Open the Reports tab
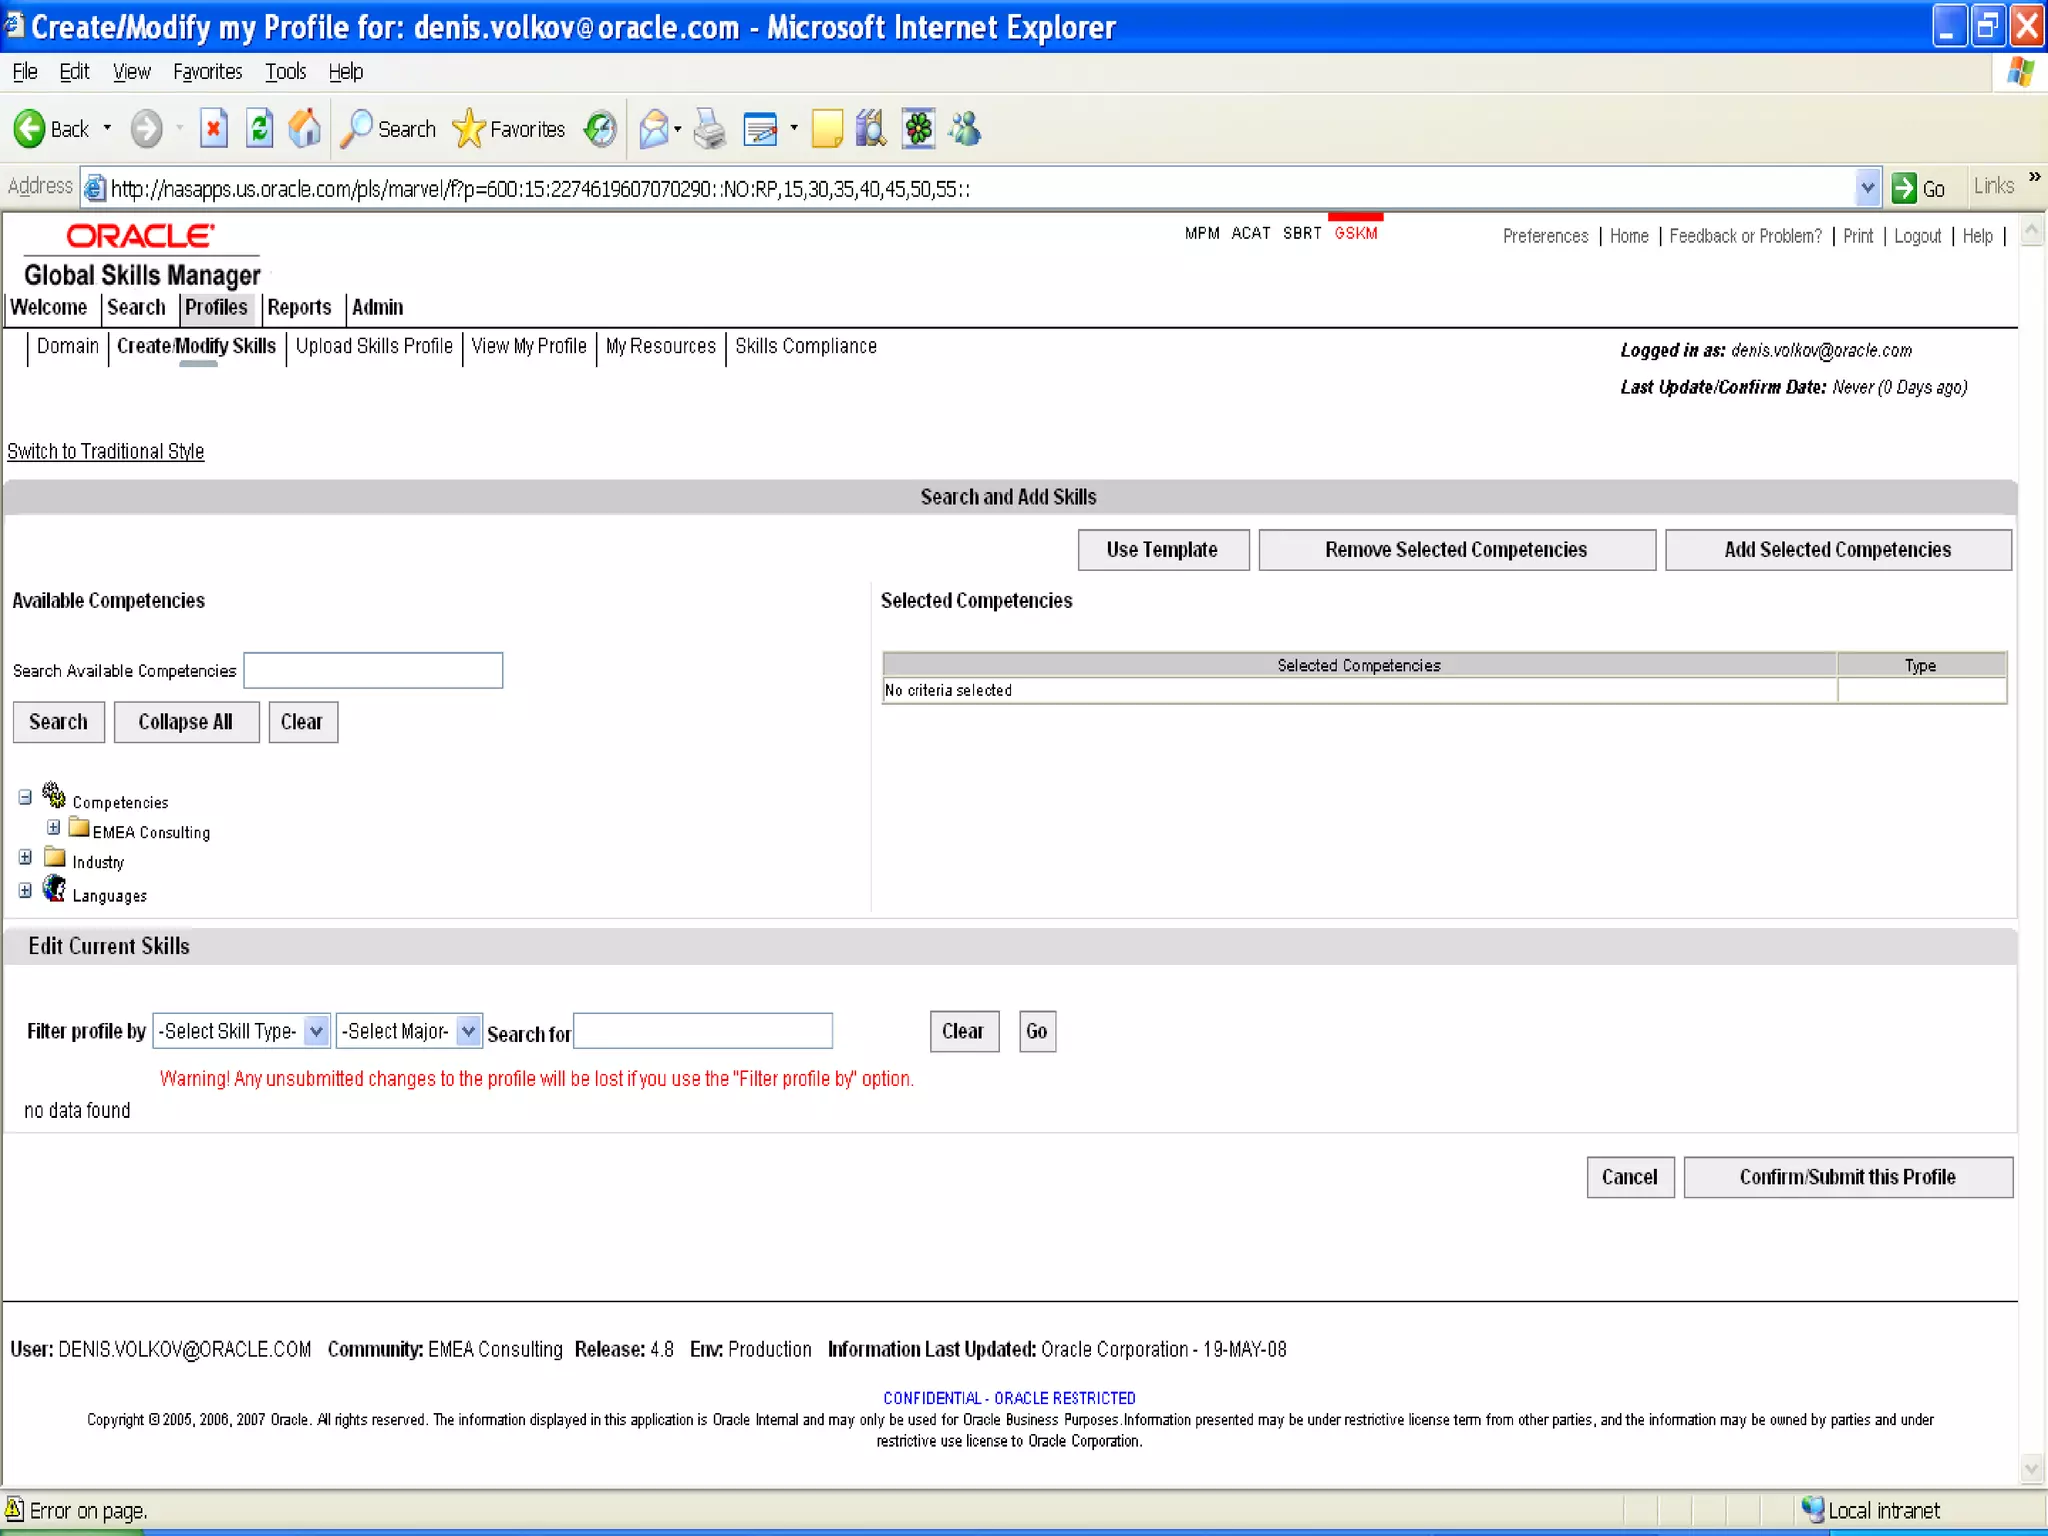The width and height of the screenshot is (2048, 1536). (299, 308)
